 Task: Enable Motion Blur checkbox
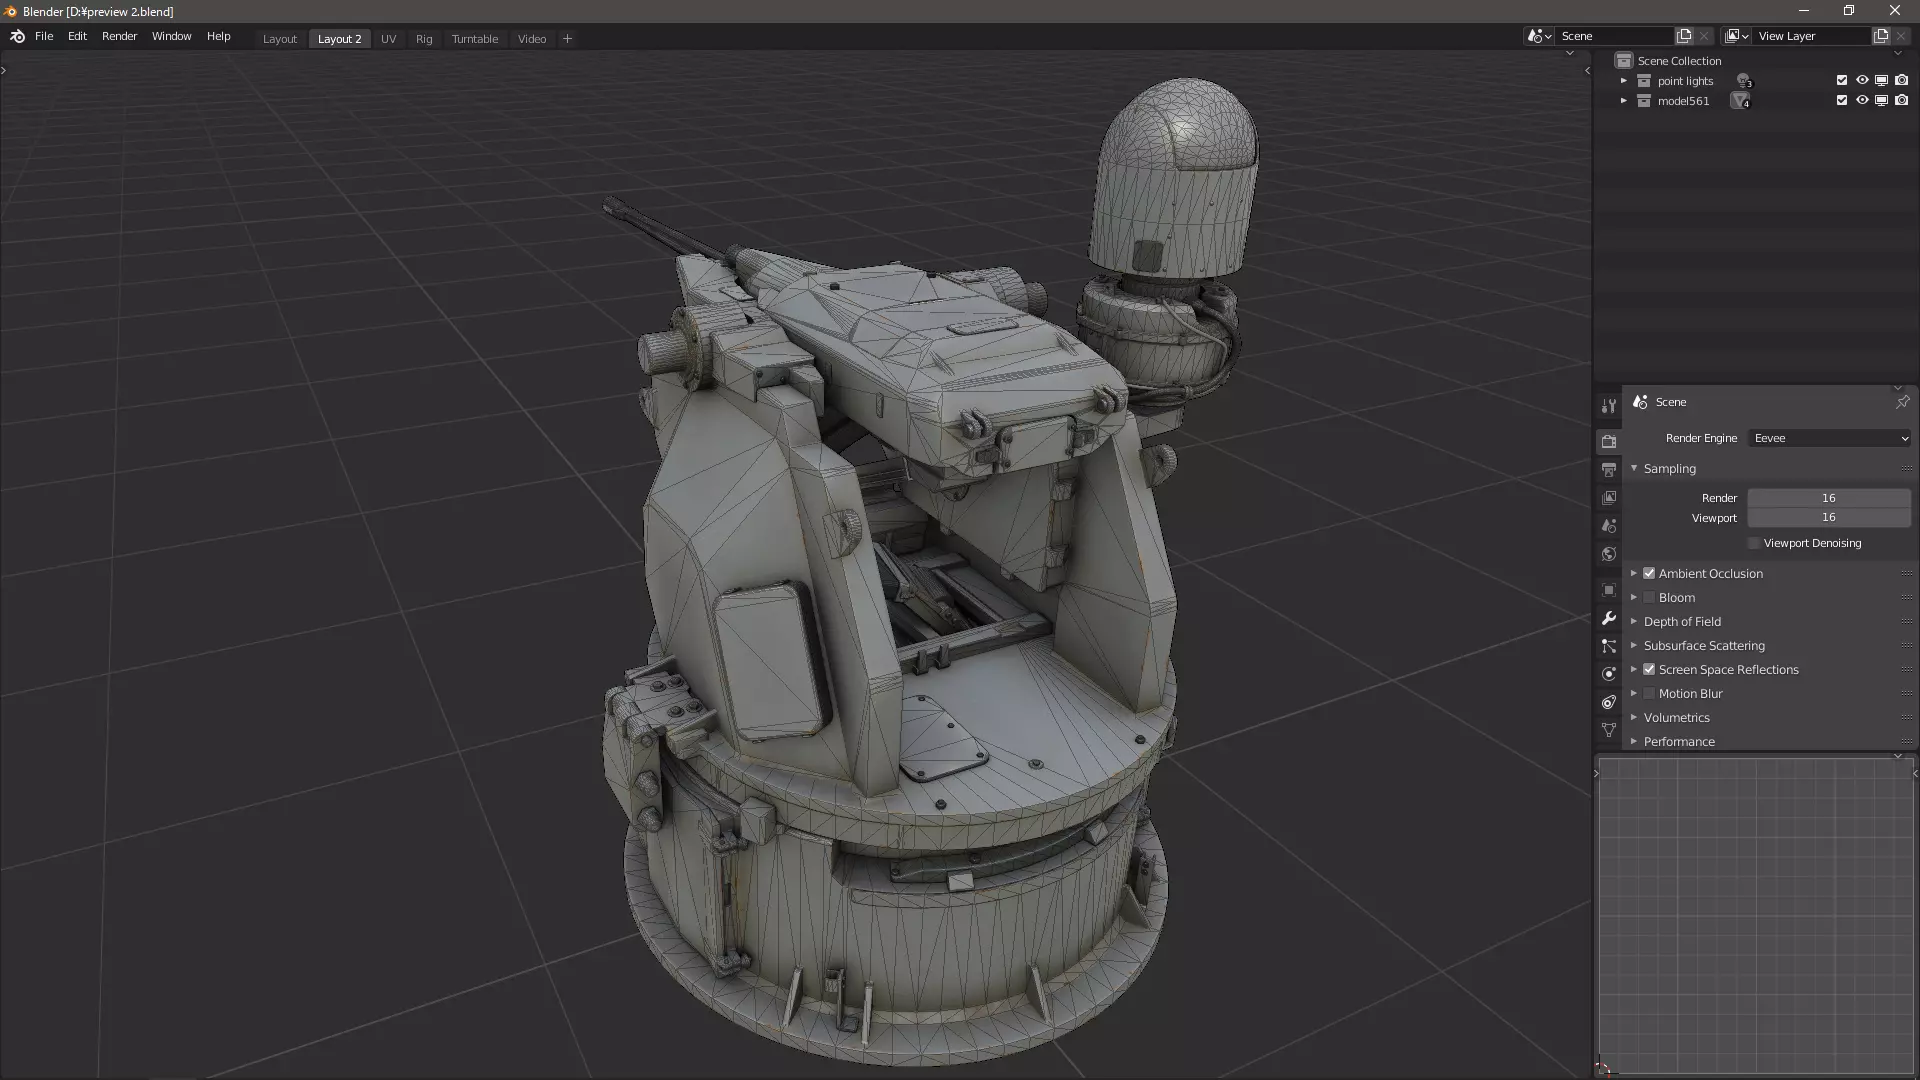(x=1649, y=693)
